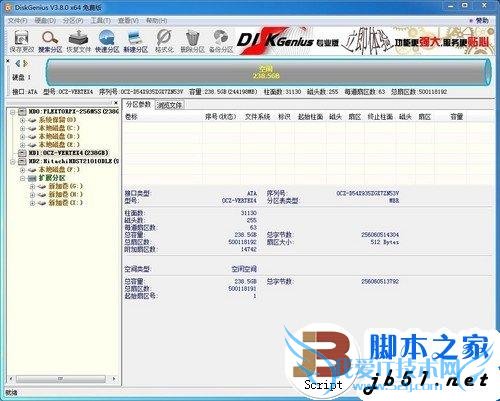Open the 文件(F) menu
The width and height of the screenshot is (500, 401).
(17, 21)
